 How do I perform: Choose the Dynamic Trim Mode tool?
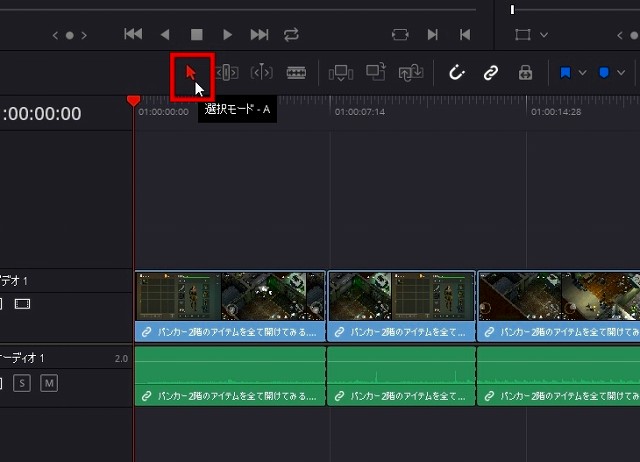point(261,73)
